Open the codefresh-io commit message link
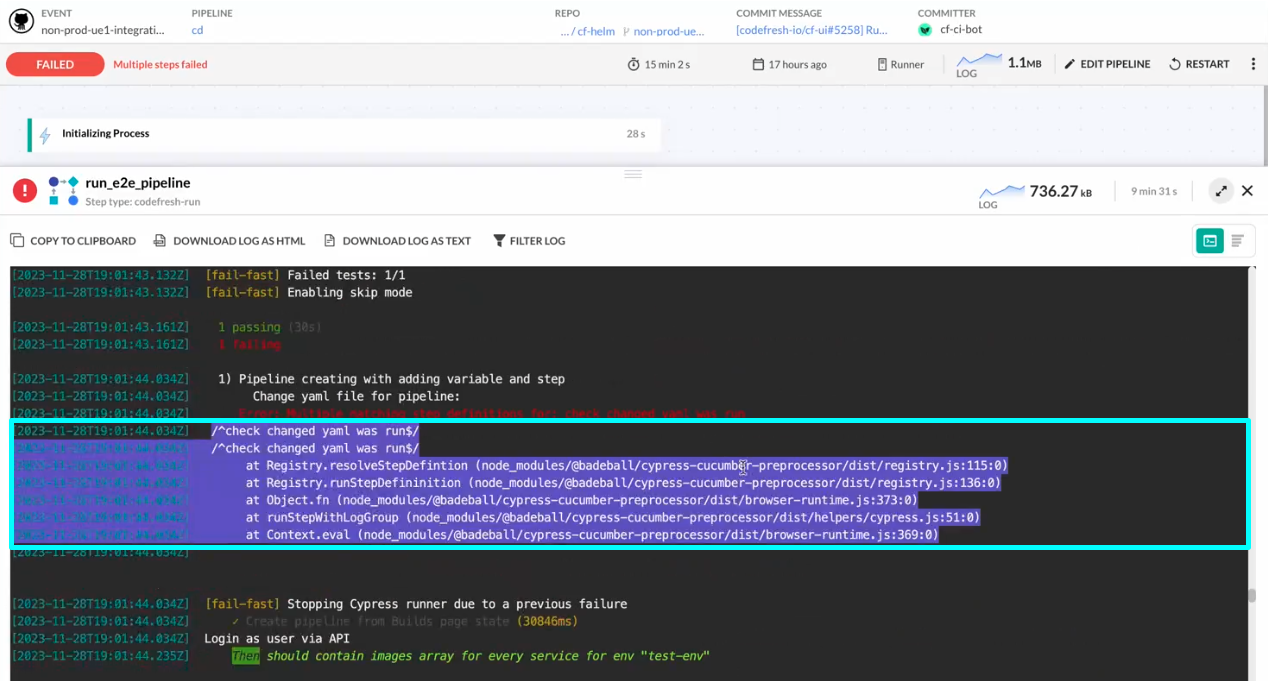Screen dimensions: 1268x681 click(811, 30)
